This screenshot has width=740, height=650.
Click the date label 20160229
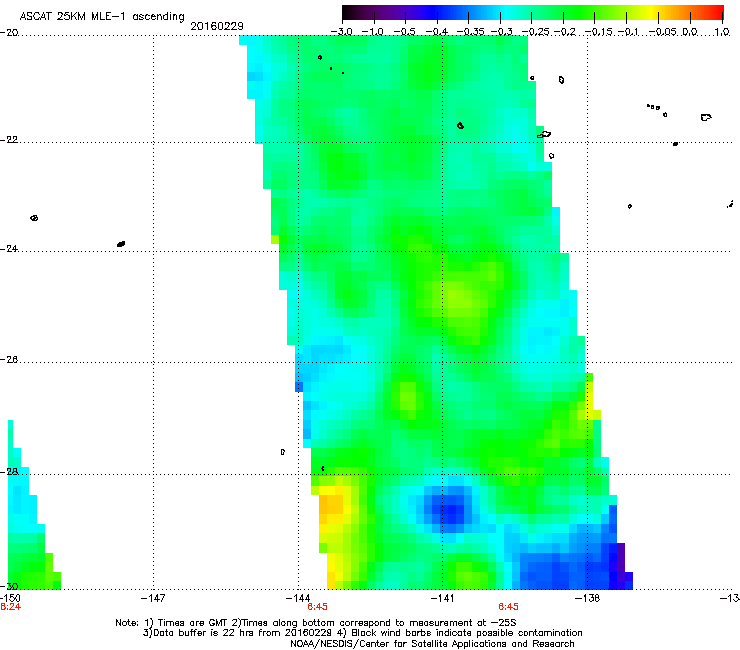[217, 26]
